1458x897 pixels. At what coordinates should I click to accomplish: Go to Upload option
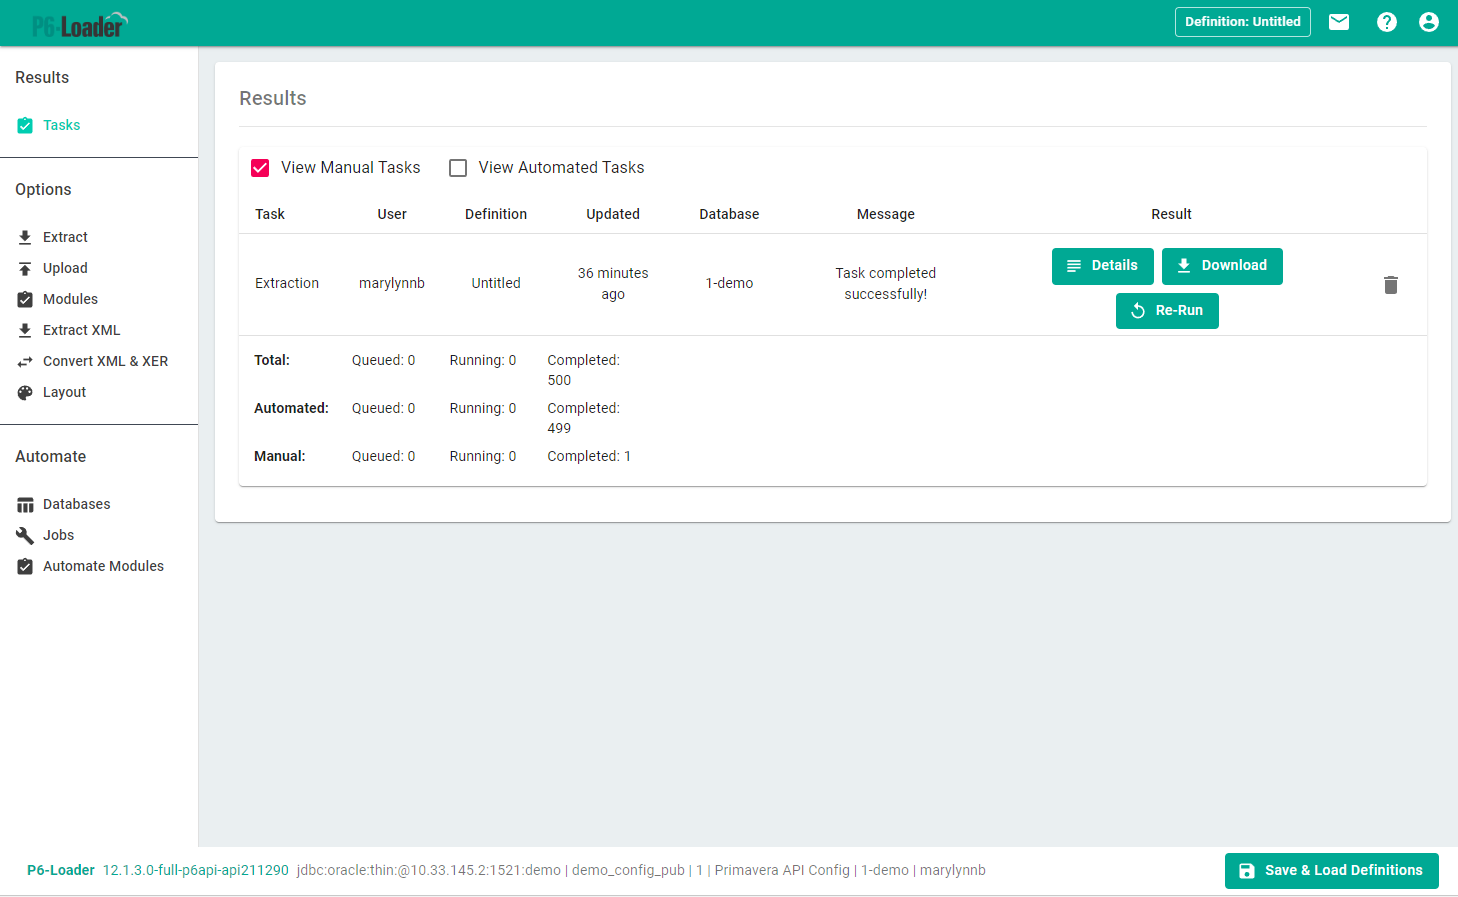[x=65, y=268]
